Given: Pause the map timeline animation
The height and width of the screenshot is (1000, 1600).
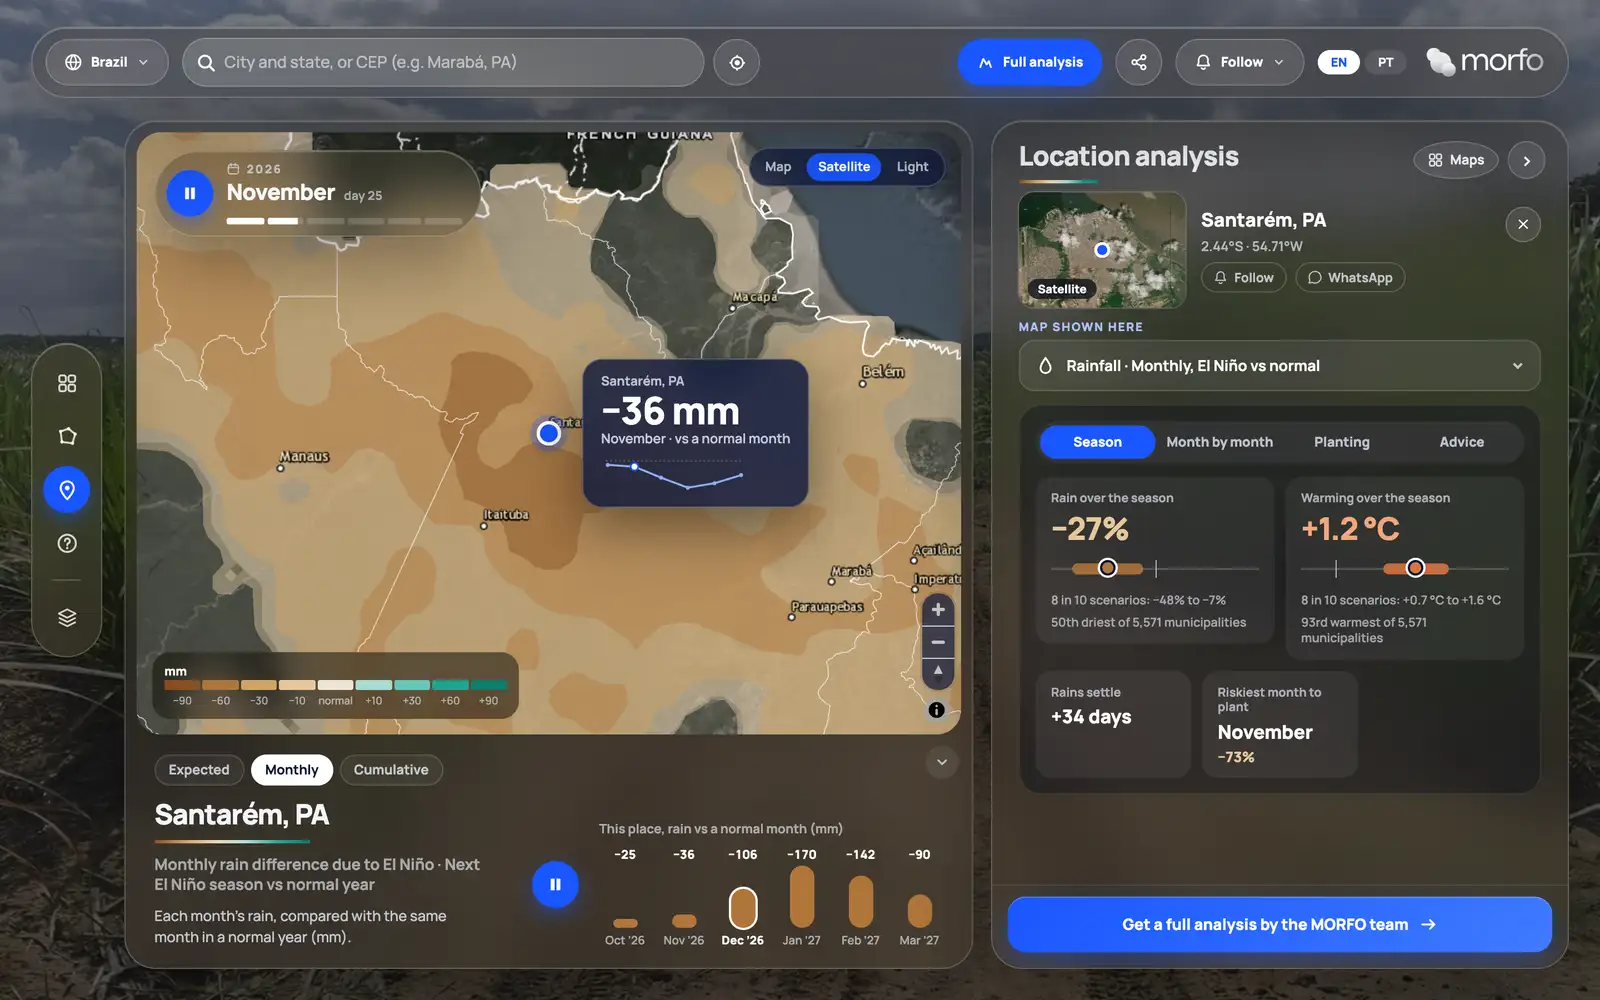Looking at the screenshot, I should (190, 193).
